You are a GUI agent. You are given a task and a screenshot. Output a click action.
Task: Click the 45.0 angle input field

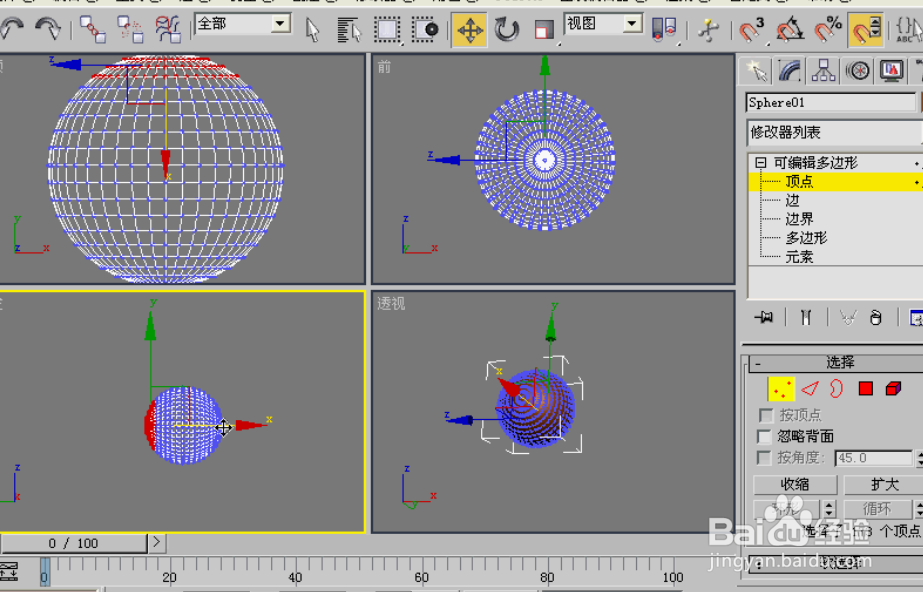(x=874, y=457)
